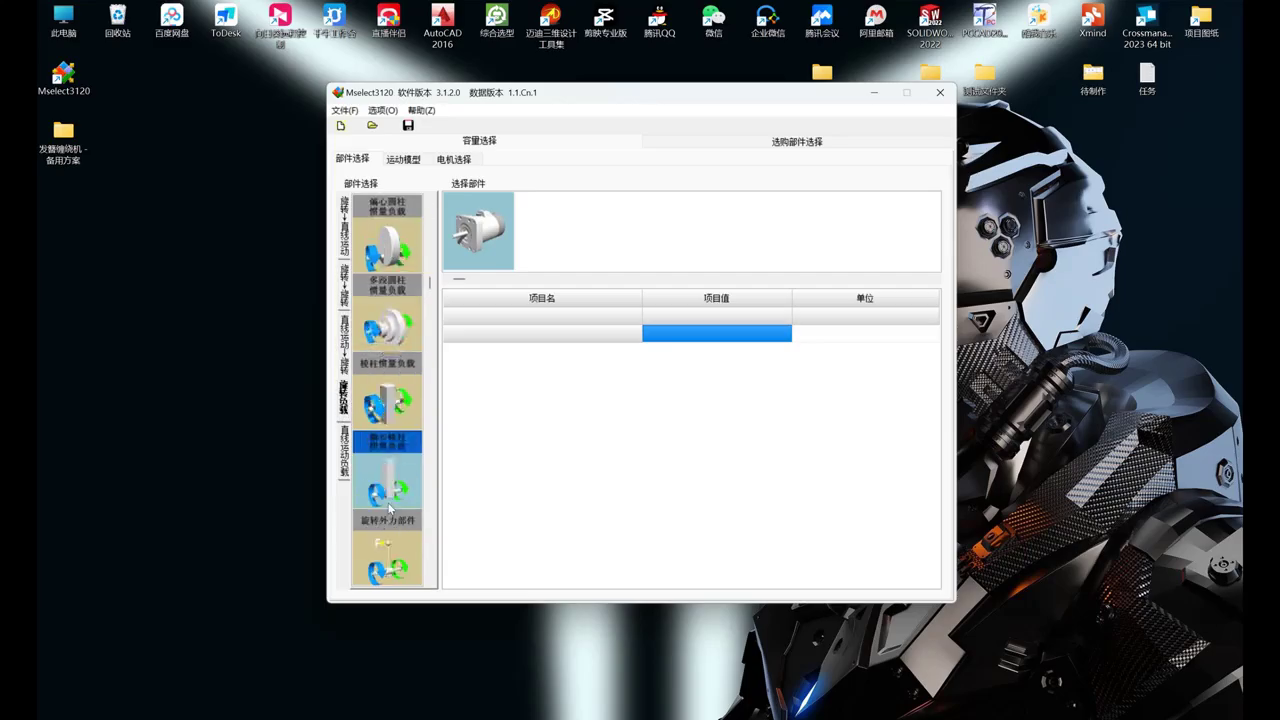Open the 文件(F) menu
The image size is (1280, 720).
(344, 110)
